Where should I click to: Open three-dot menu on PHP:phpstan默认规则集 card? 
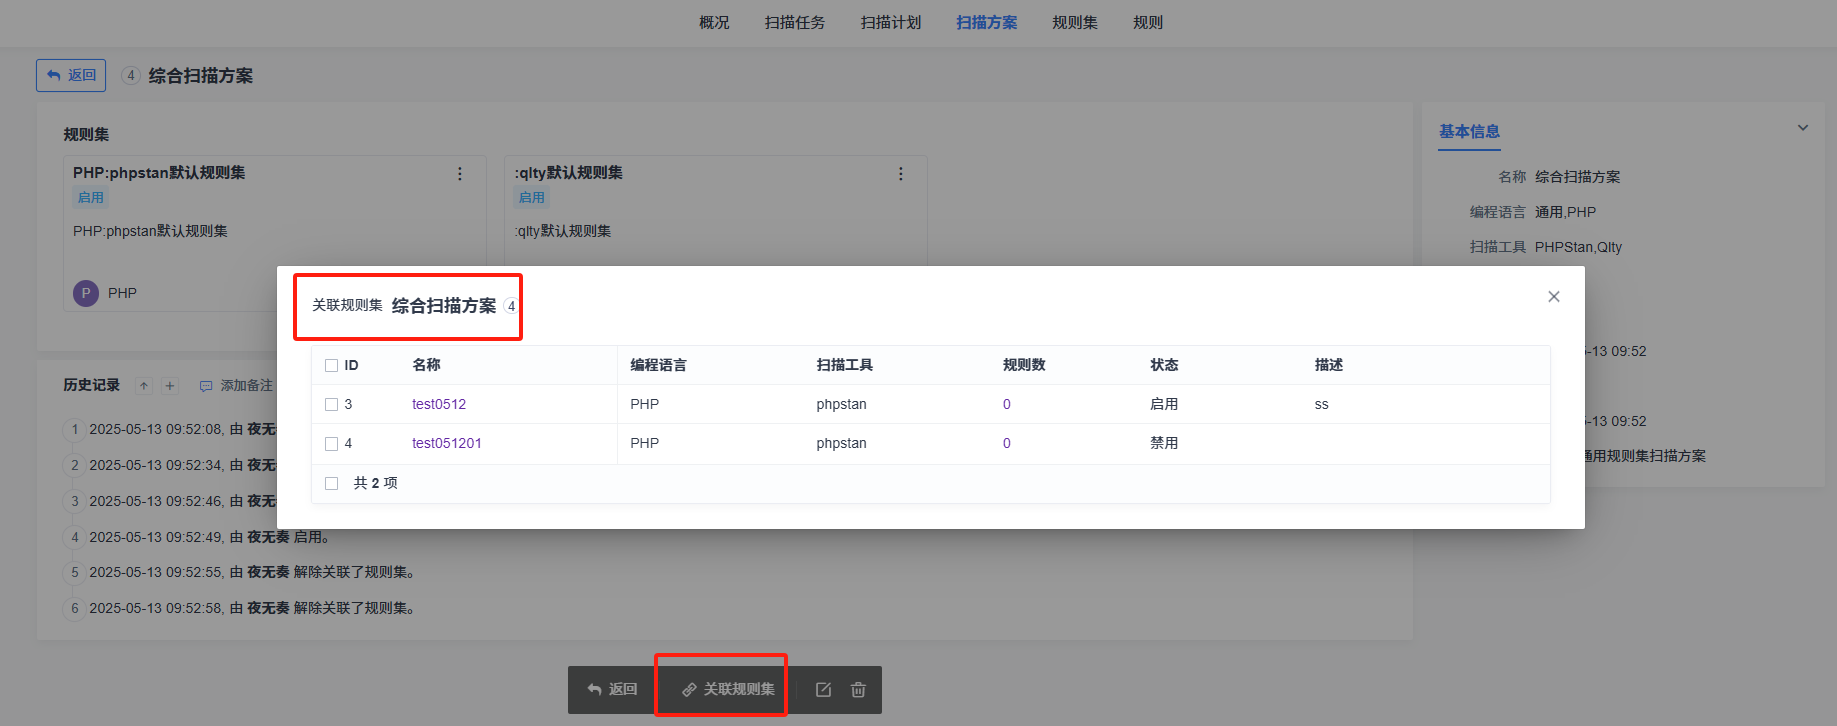point(460,174)
